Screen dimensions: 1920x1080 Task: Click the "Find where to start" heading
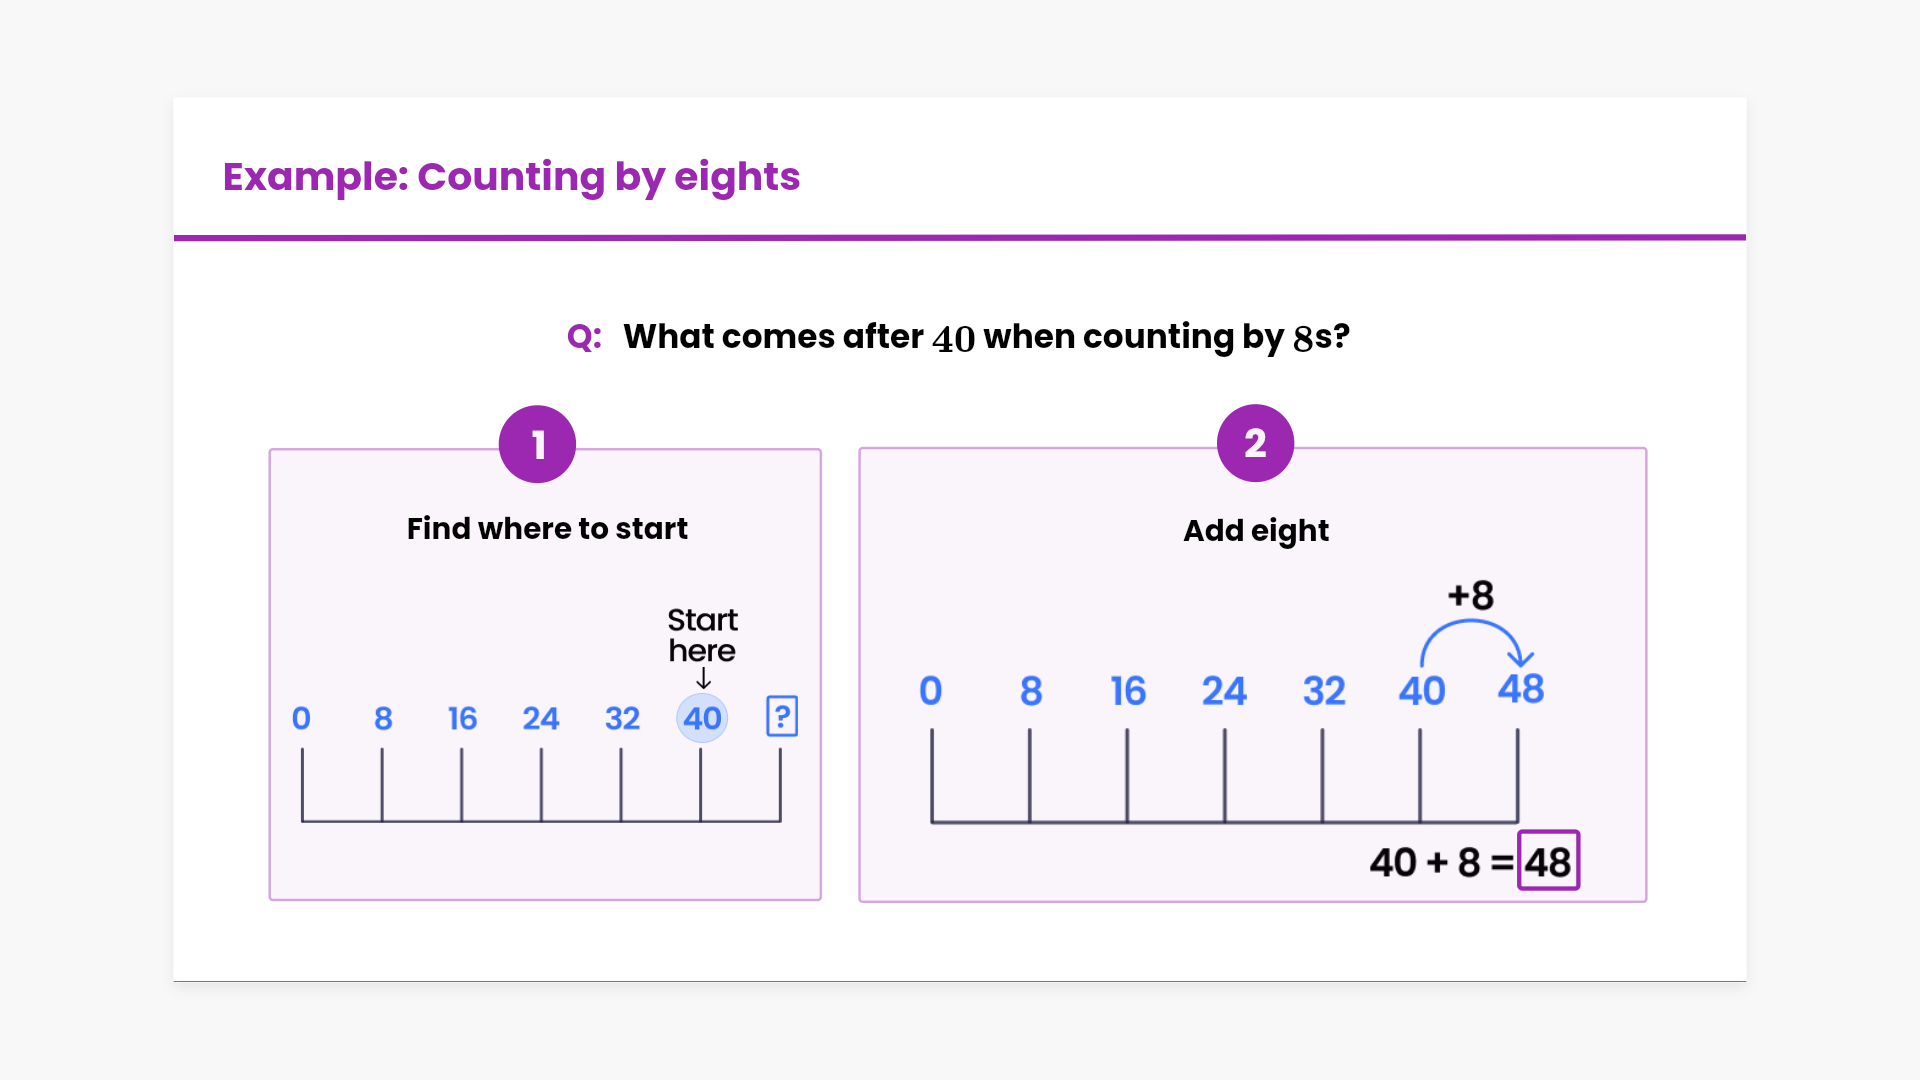547,528
